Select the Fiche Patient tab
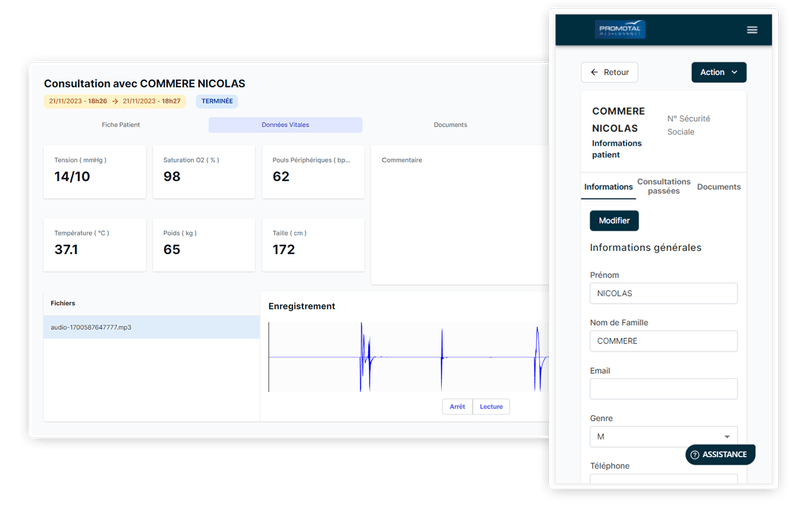The height and width of the screenshot is (510, 800). point(121,125)
